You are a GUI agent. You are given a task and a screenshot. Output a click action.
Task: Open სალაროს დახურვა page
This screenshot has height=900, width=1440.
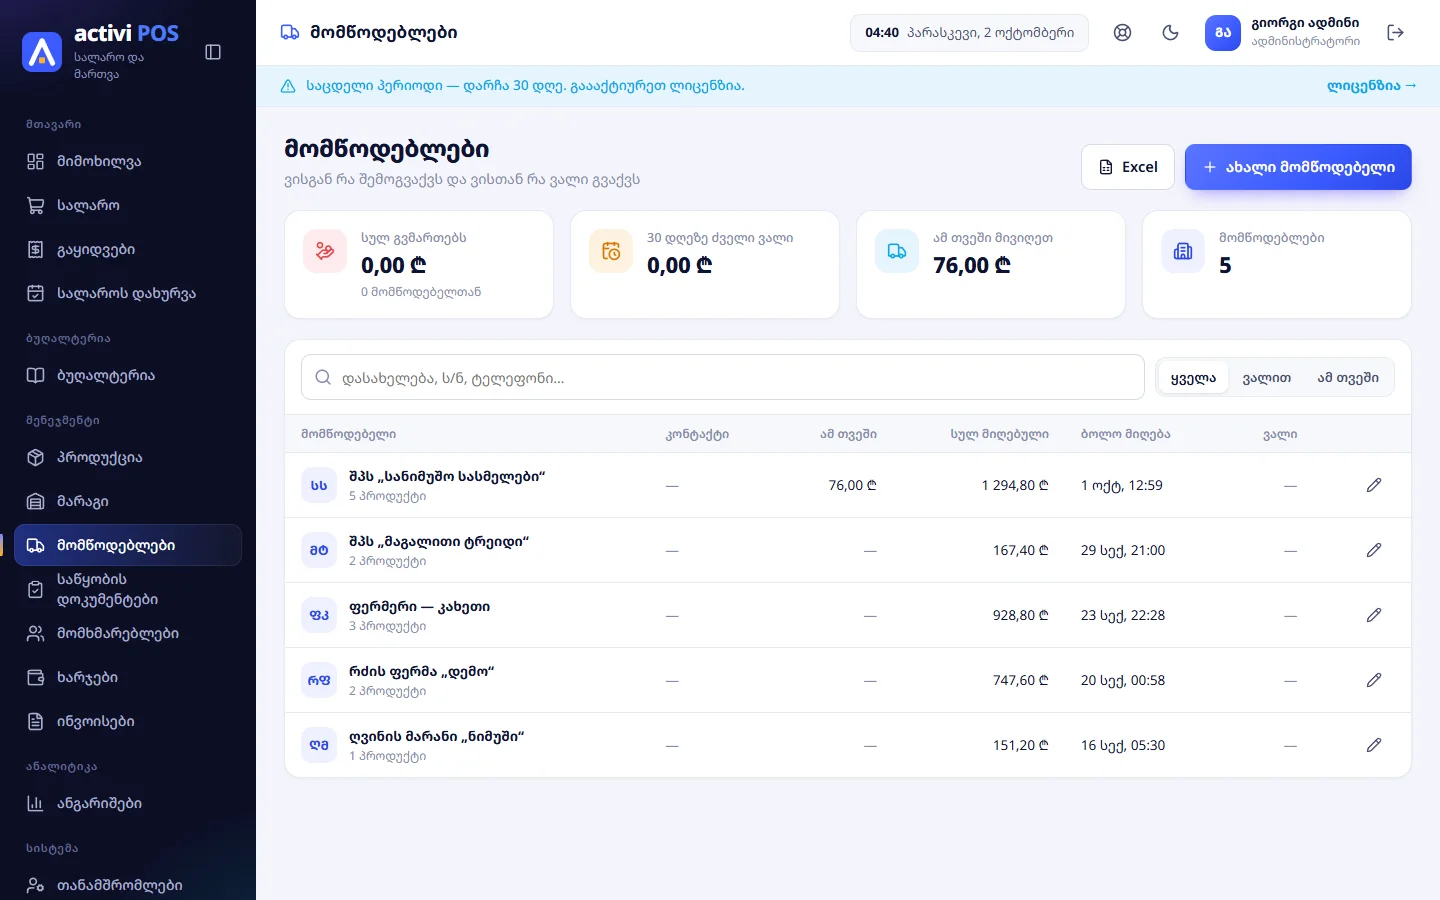point(128,294)
